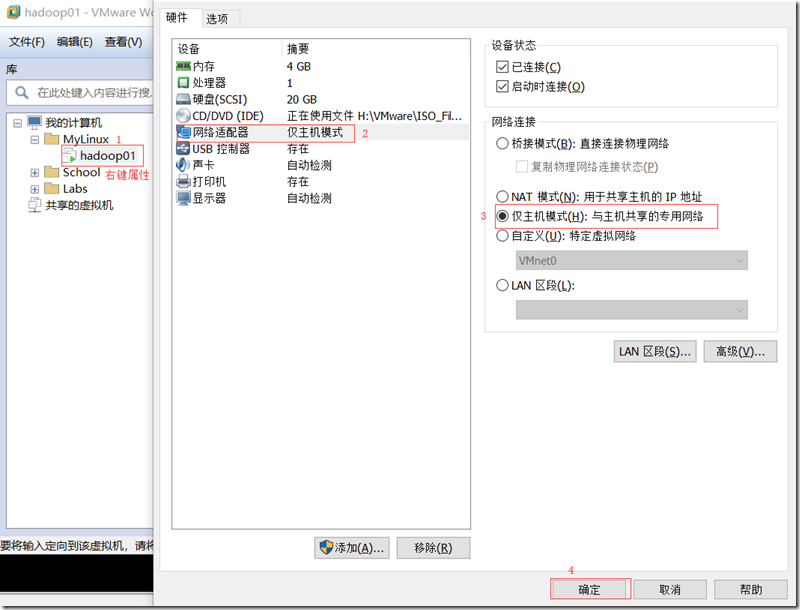800x610 pixels.
Task: Open the 文件(F) menu
Action: pos(27,42)
